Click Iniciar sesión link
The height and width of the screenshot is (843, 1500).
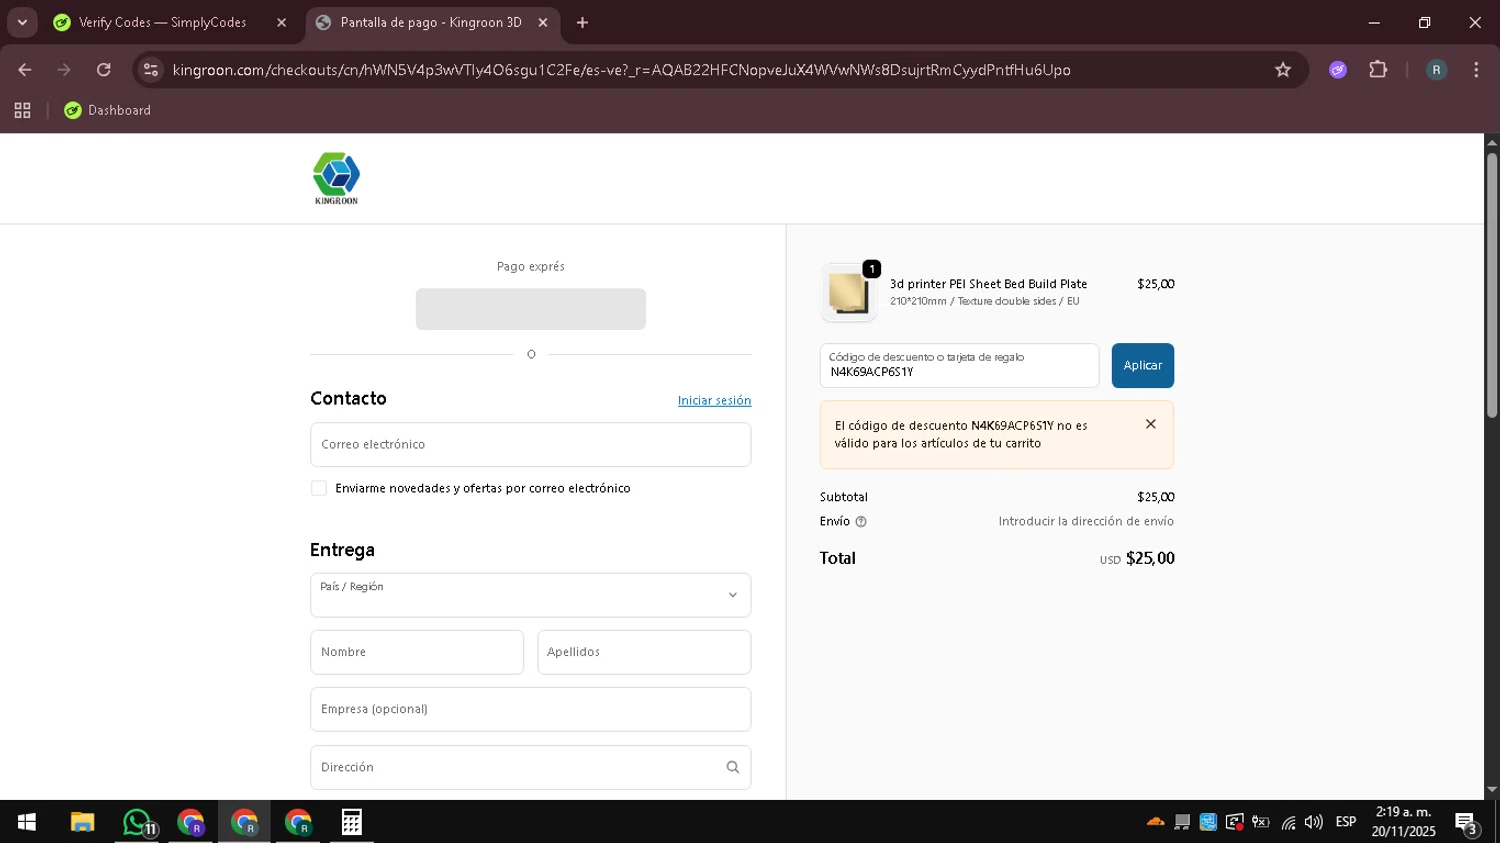point(714,400)
